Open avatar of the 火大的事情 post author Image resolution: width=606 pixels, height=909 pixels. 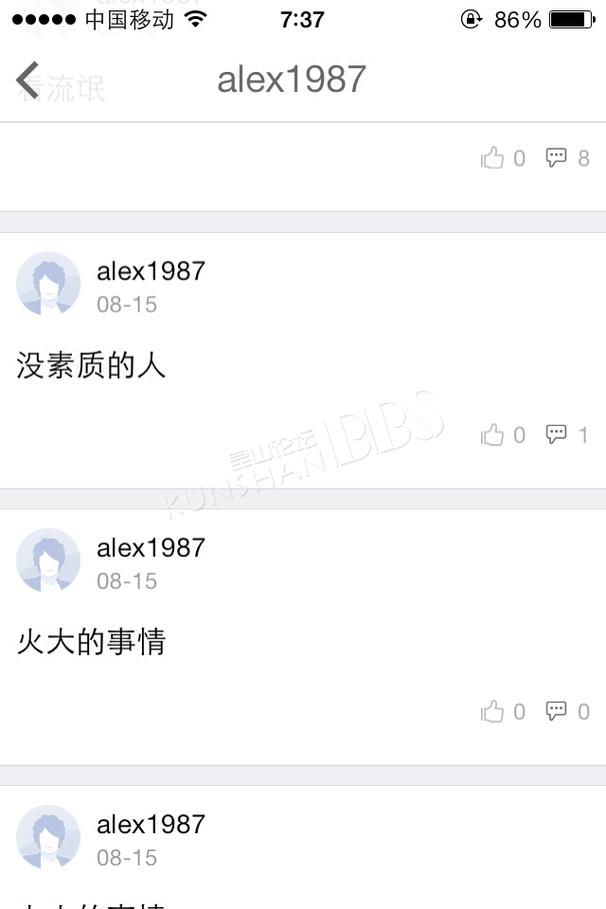click(48, 560)
